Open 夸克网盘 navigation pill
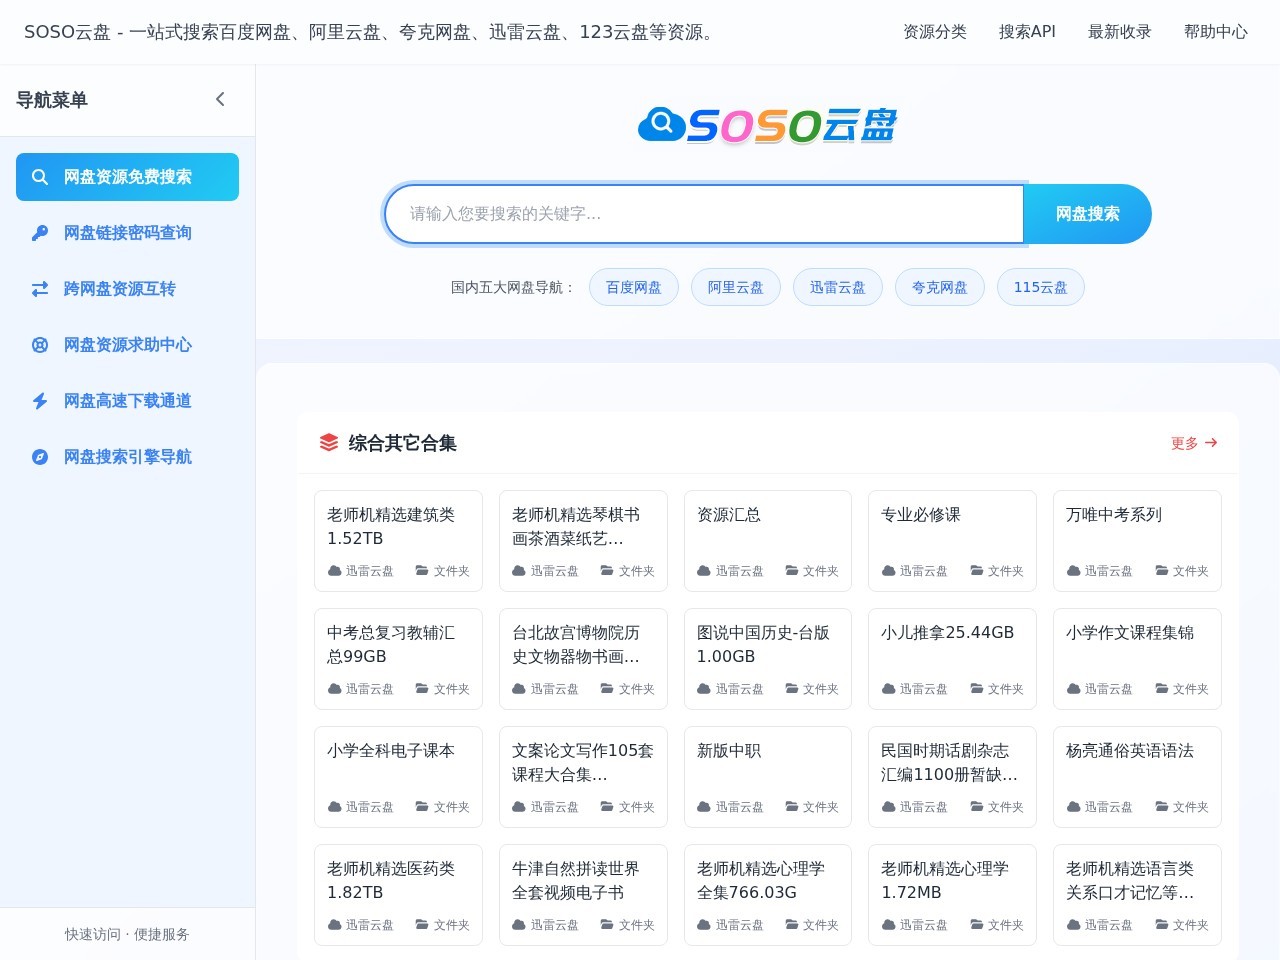This screenshot has width=1280, height=960. pos(940,287)
